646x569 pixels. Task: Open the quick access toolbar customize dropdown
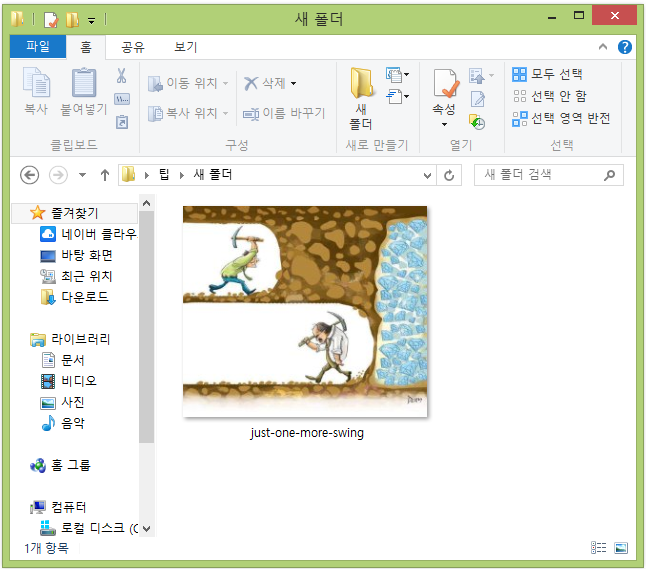(x=91, y=20)
